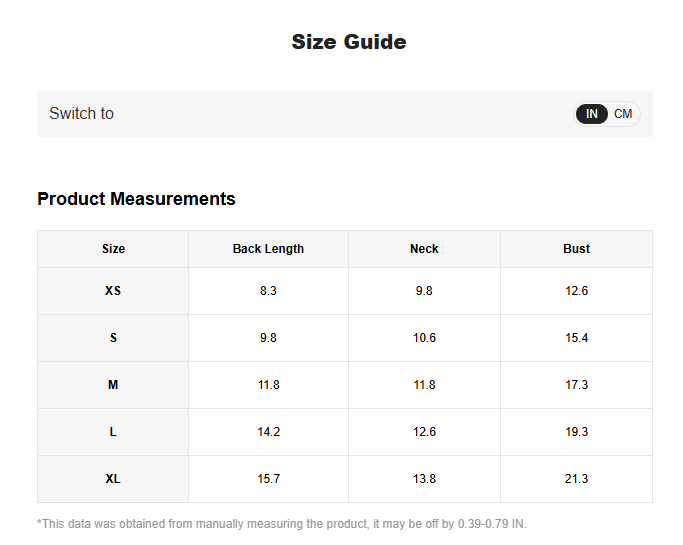Click the XL bust value 21.3
This screenshot has height=545, width=683.
pos(576,479)
